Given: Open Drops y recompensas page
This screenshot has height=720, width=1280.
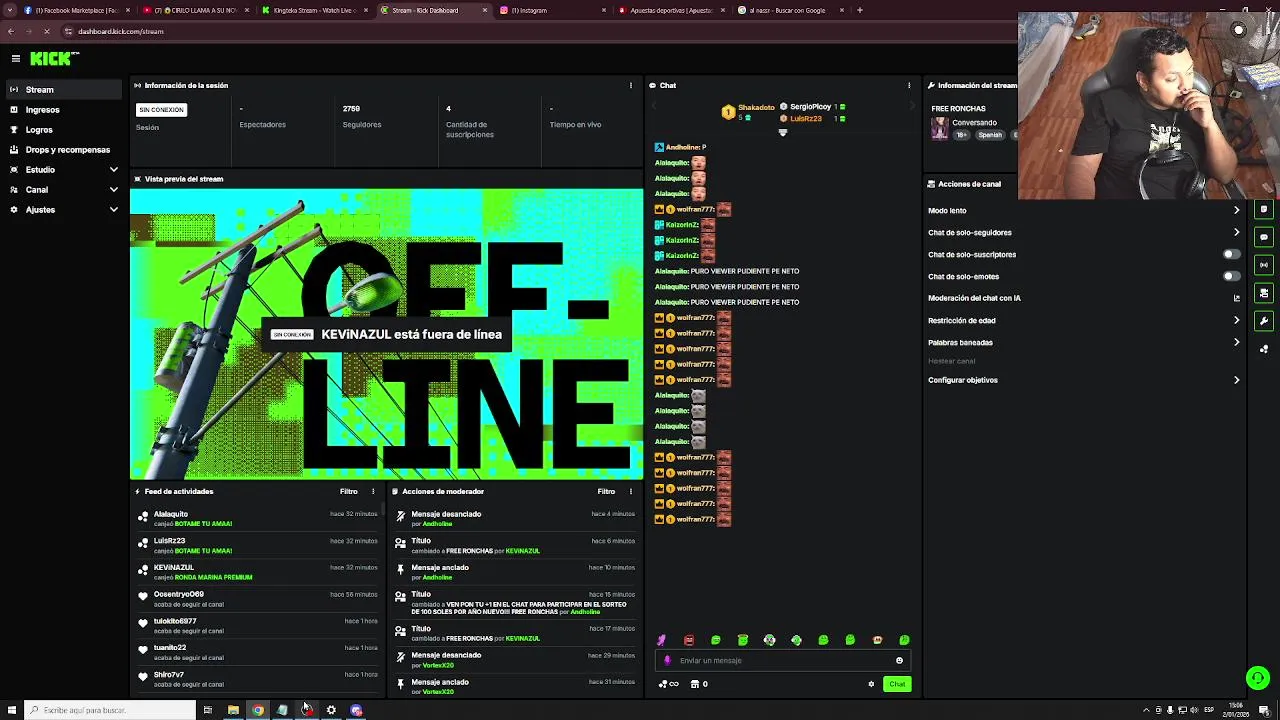Looking at the screenshot, I should coord(62,150).
